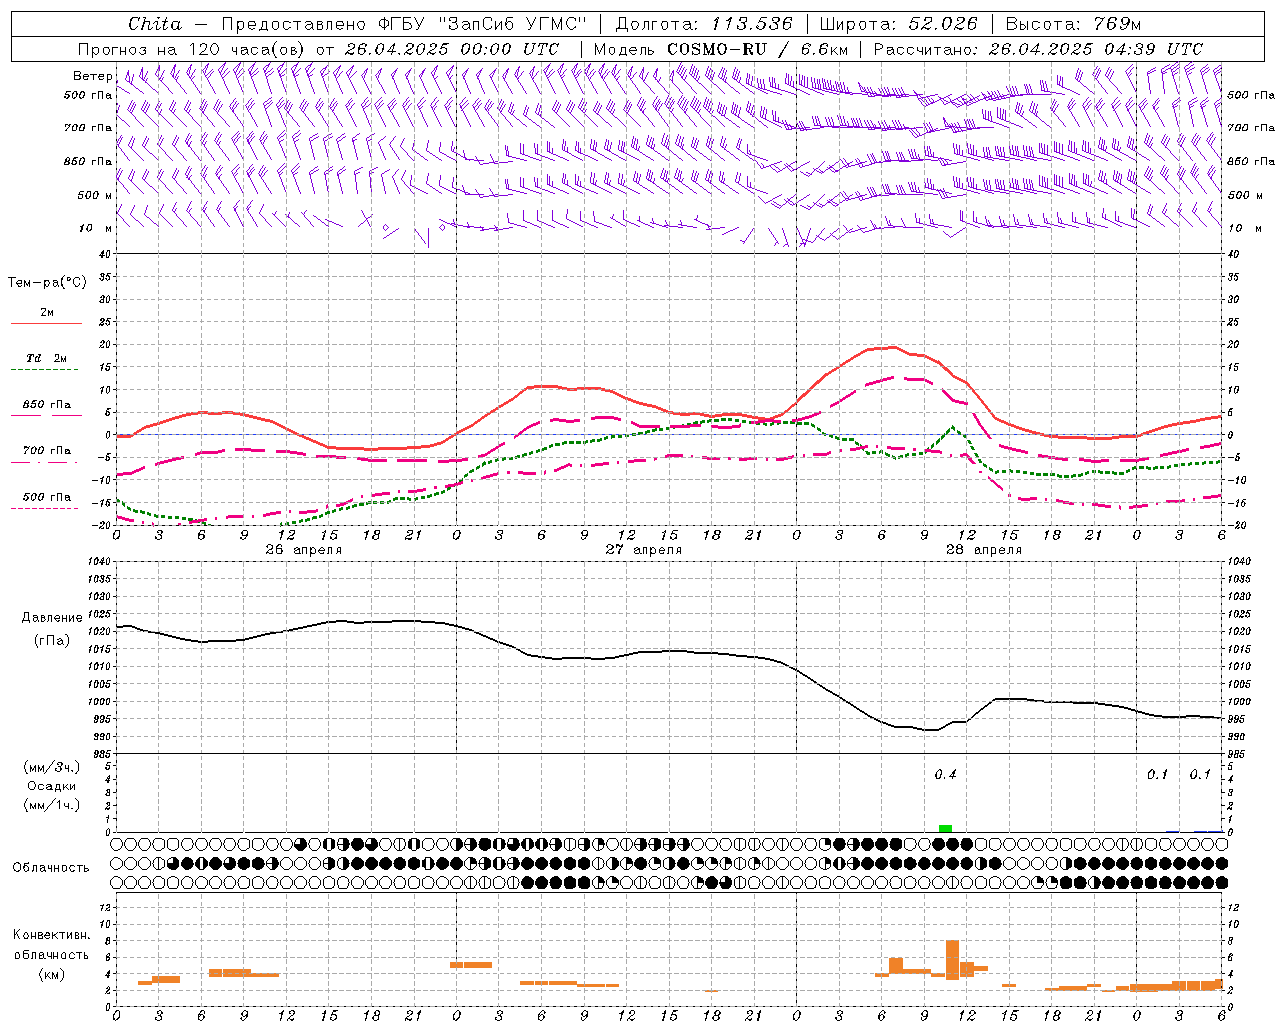Click the '27 апреля' date label
This screenshot has height=1024, width=1280.
coord(644,550)
